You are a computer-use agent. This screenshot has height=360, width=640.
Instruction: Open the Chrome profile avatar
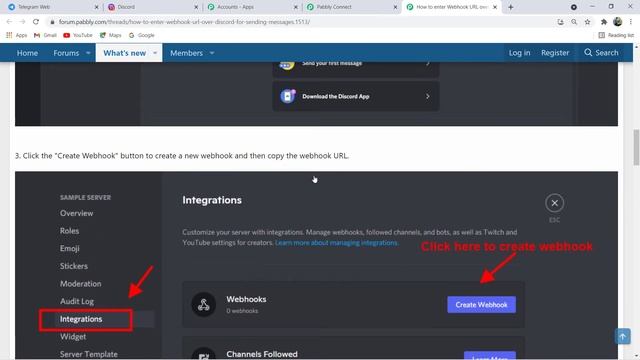click(x=618, y=22)
